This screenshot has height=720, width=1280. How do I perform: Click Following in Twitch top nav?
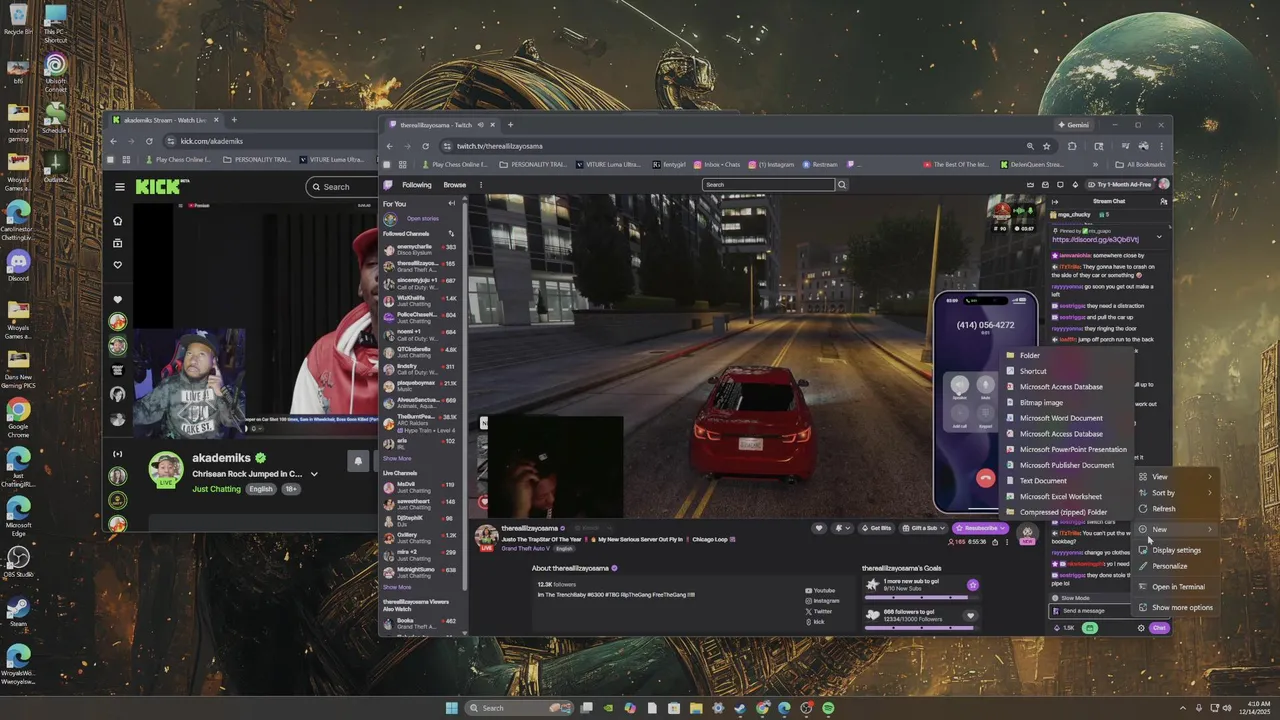[x=417, y=184]
